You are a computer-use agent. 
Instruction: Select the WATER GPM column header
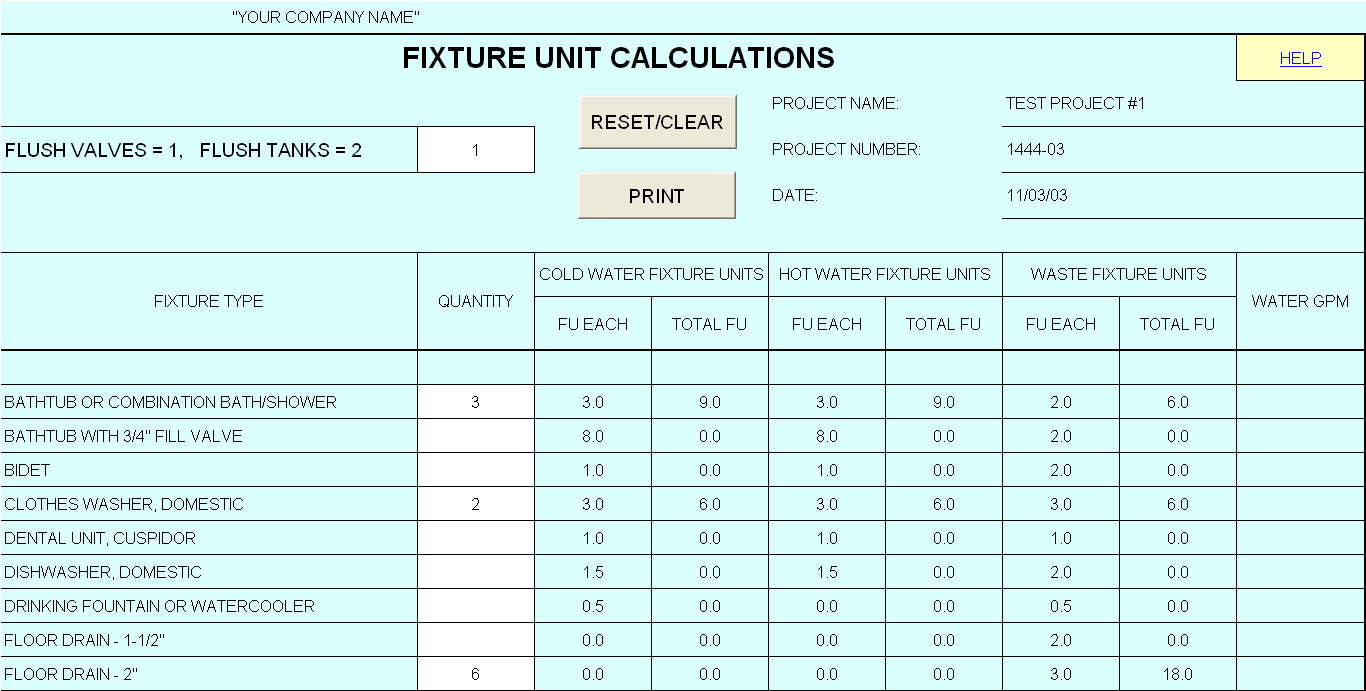1300,301
